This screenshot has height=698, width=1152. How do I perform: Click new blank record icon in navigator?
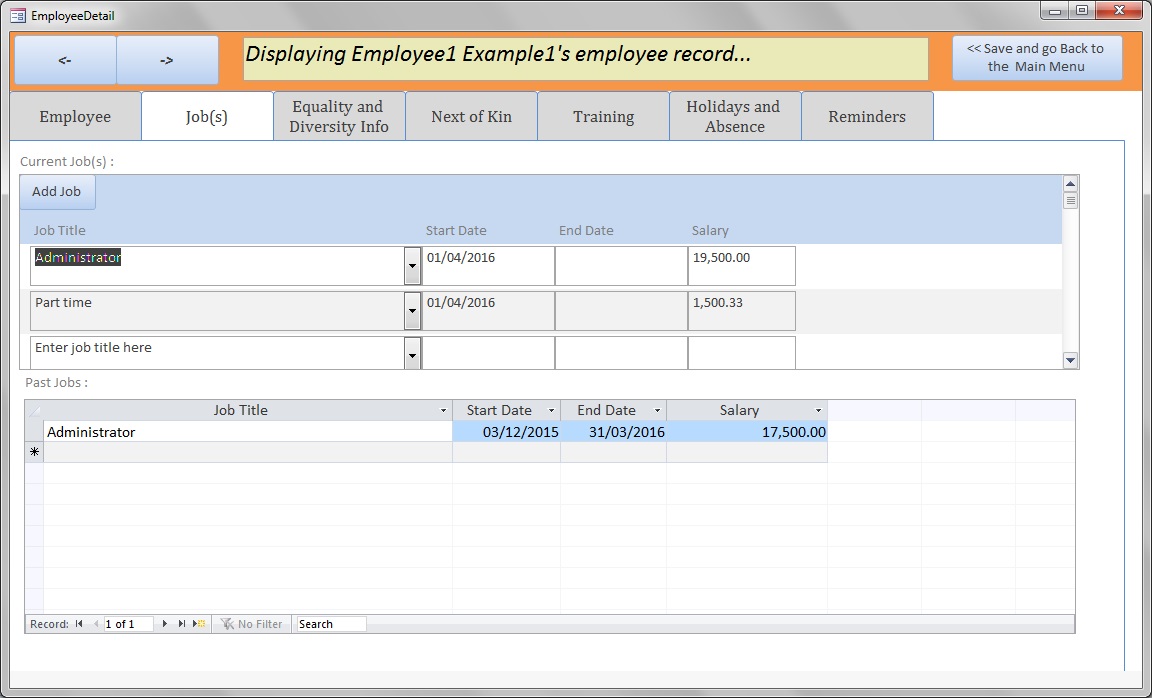point(200,624)
